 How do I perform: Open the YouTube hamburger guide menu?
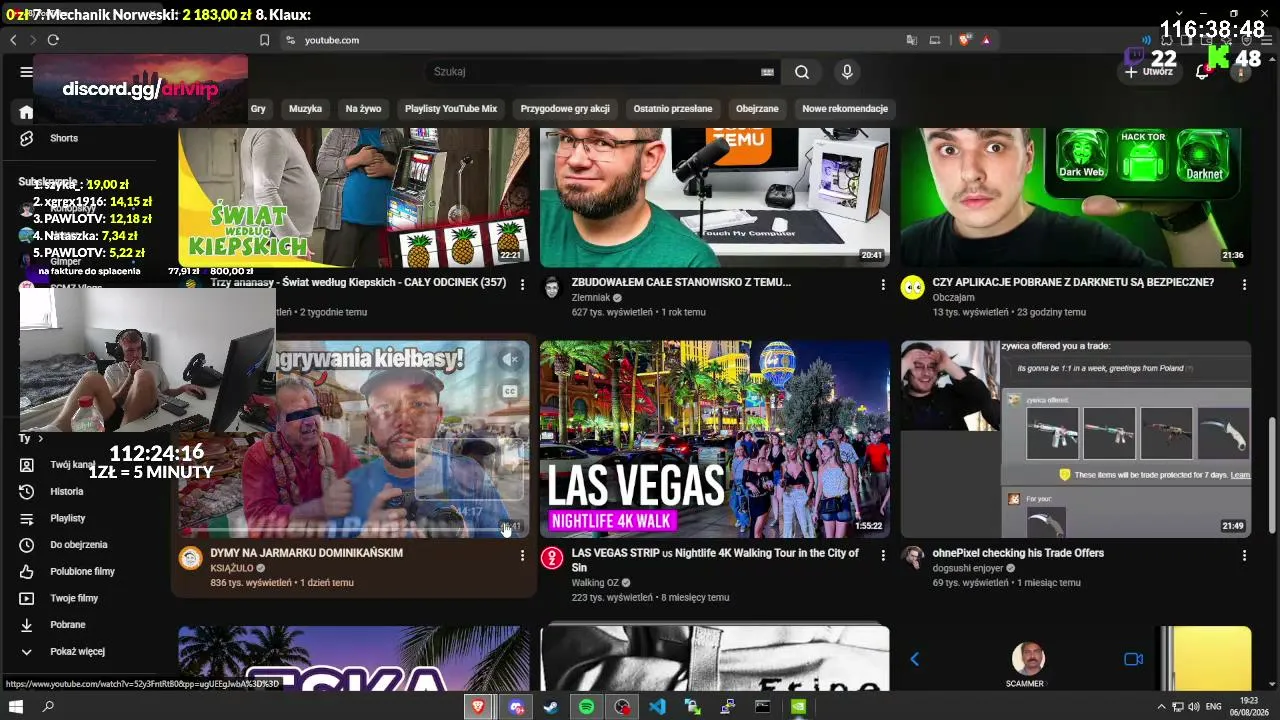tap(26, 72)
